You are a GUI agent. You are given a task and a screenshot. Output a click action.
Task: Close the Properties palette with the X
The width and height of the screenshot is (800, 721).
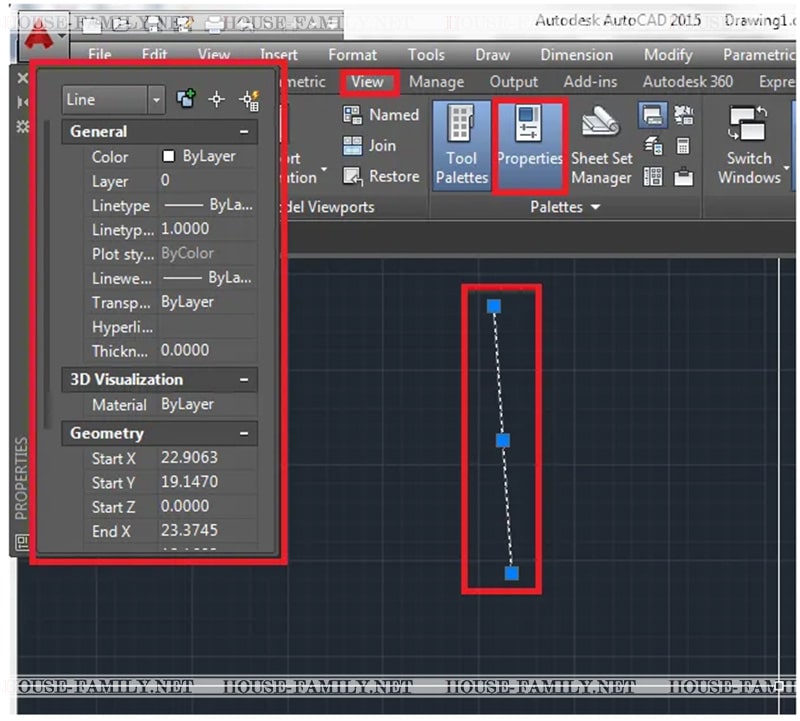[23, 78]
